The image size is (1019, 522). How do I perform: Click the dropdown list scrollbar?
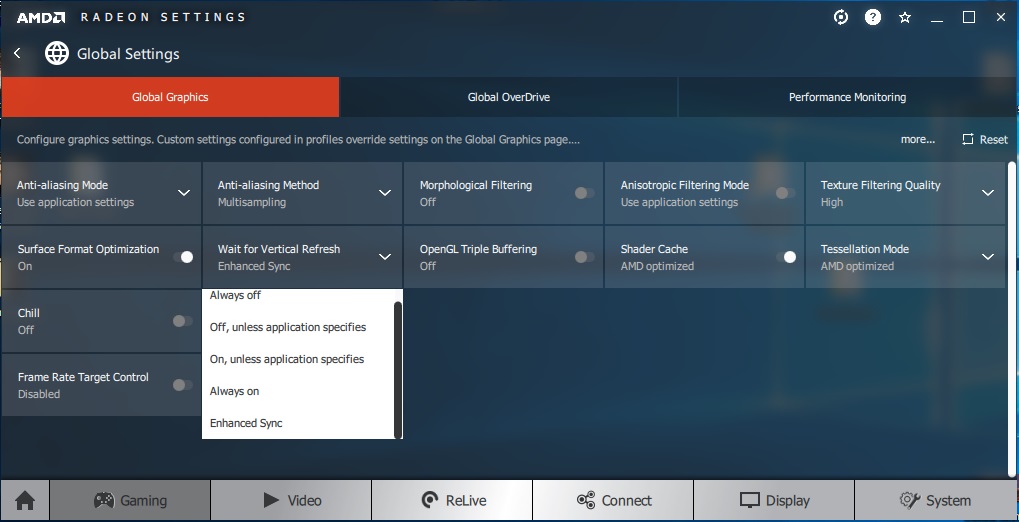pyautogui.click(x=398, y=370)
